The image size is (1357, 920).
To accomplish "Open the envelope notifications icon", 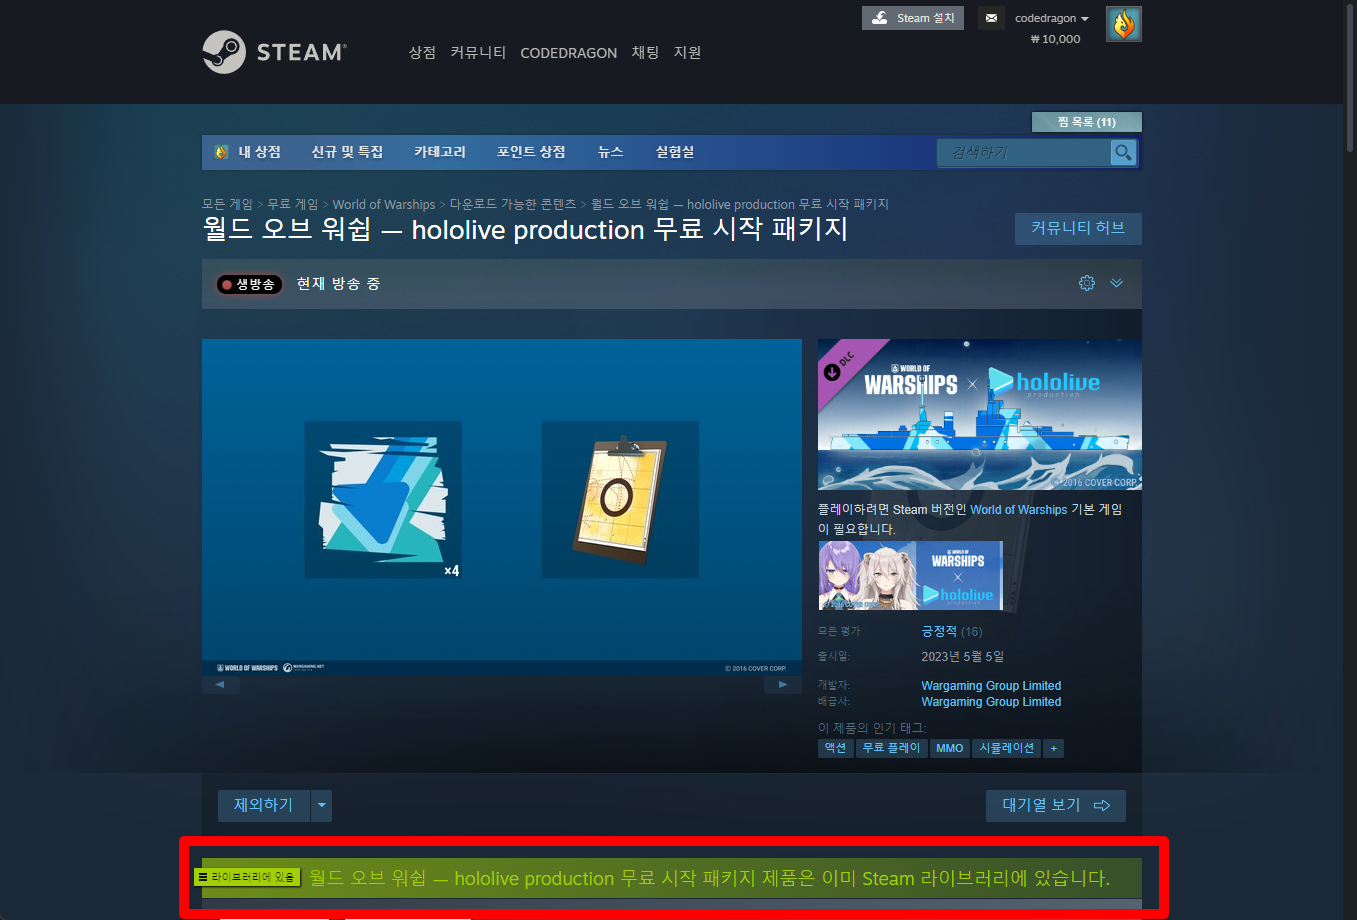I will pos(991,18).
